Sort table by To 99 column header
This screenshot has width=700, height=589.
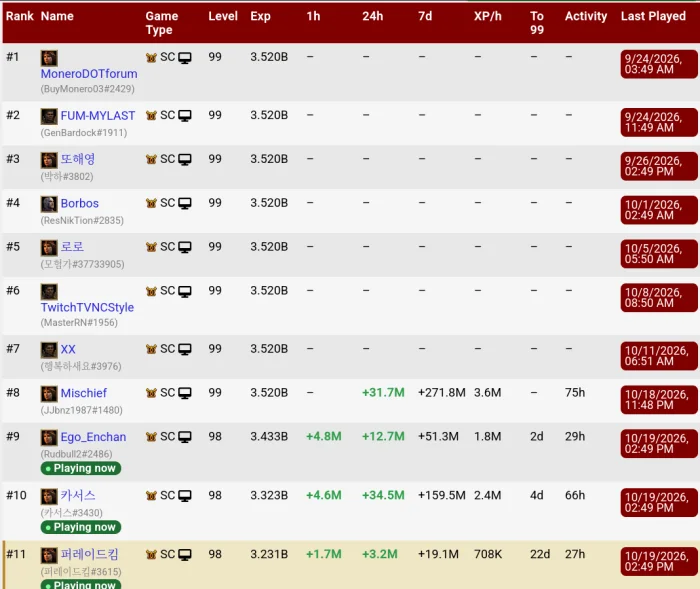pyautogui.click(x=537, y=23)
